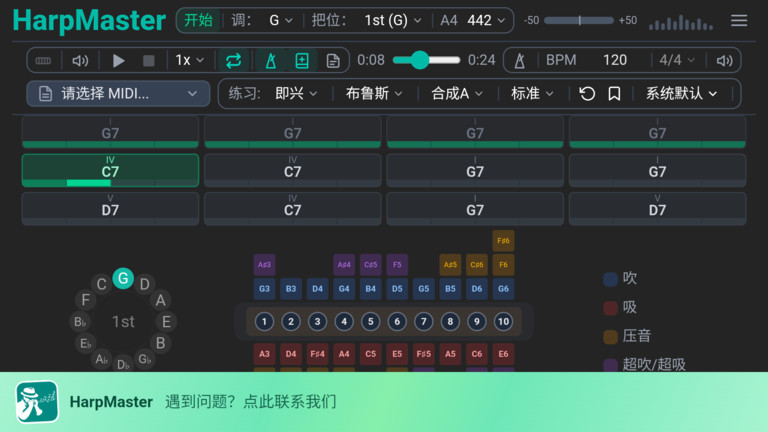The image size is (768, 432).
Task: Click harmonica hole 7
Action: [424, 322]
